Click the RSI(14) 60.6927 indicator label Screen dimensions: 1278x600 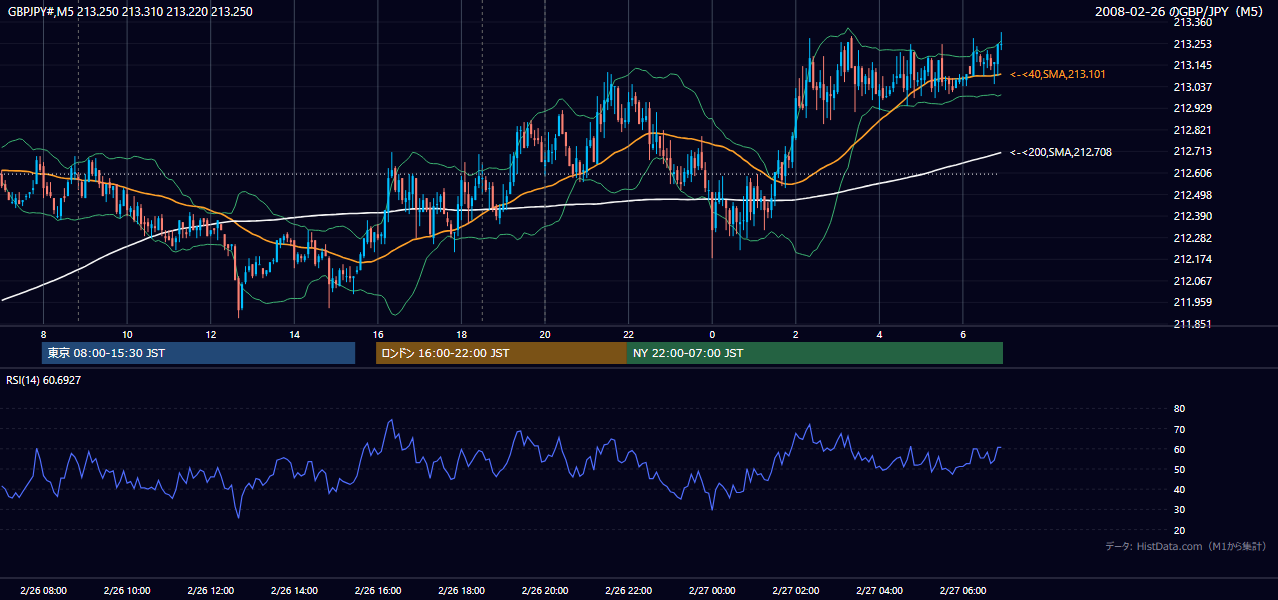[x=44, y=380]
